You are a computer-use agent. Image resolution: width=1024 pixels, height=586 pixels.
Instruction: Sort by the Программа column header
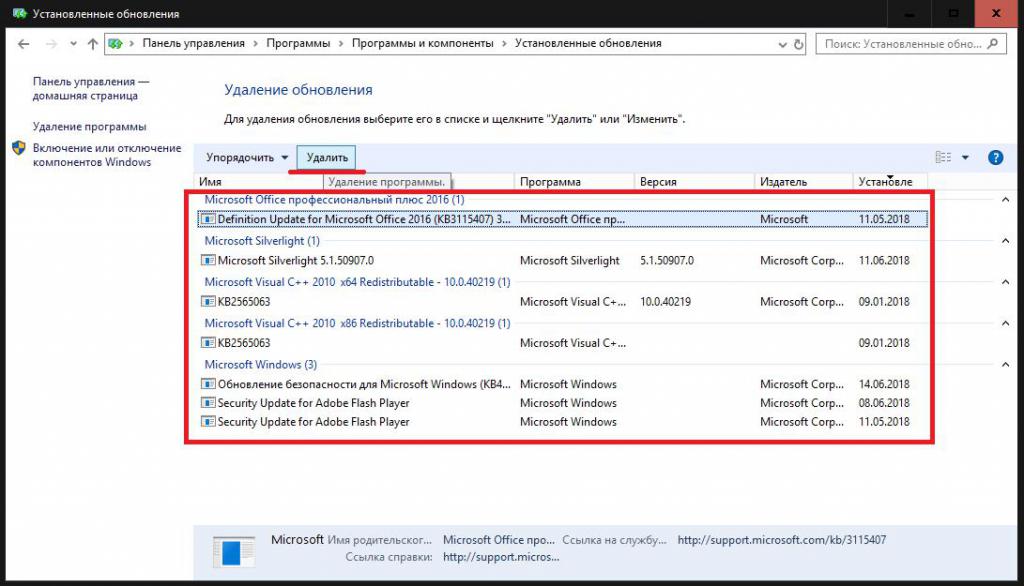click(575, 182)
